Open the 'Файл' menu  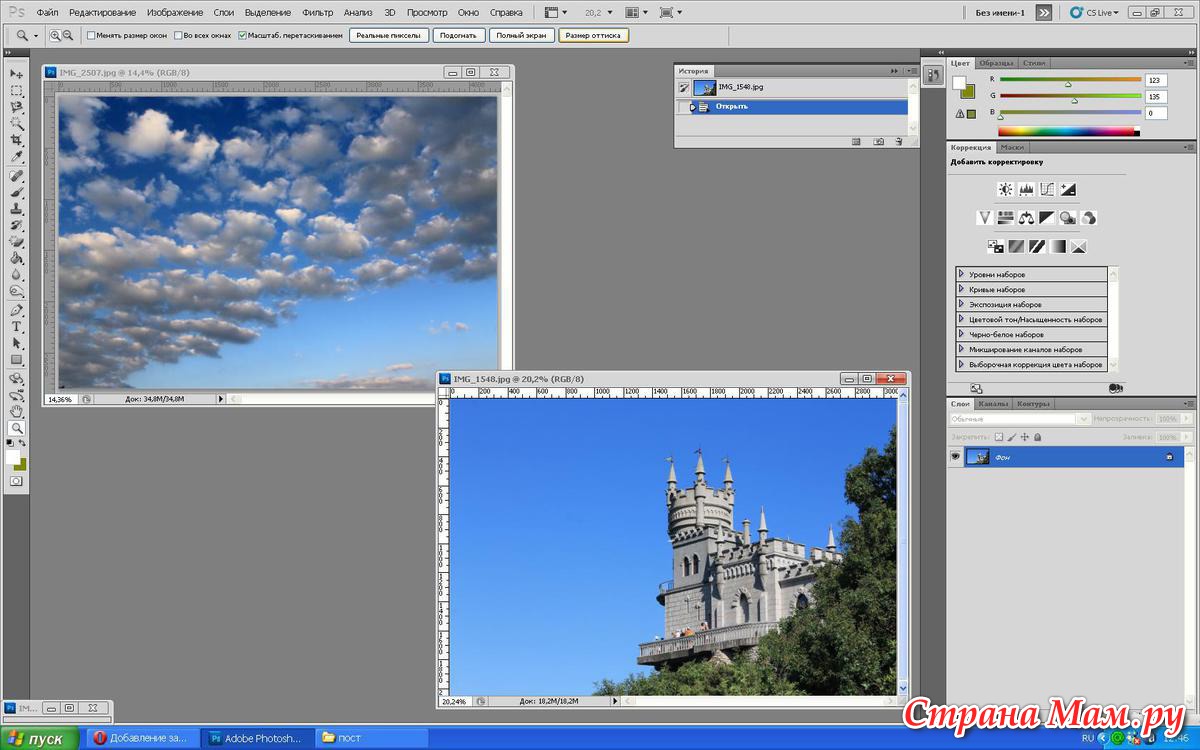click(x=47, y=12)
